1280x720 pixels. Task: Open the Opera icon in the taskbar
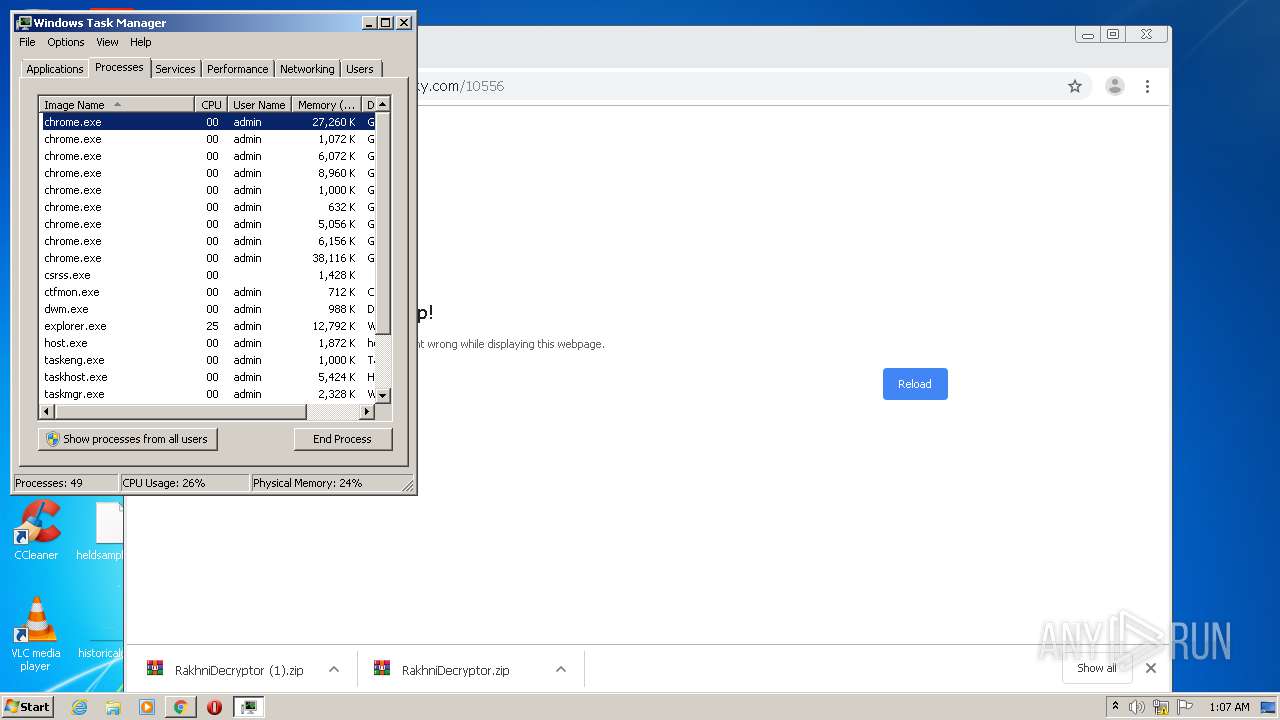tap(214, 707)
